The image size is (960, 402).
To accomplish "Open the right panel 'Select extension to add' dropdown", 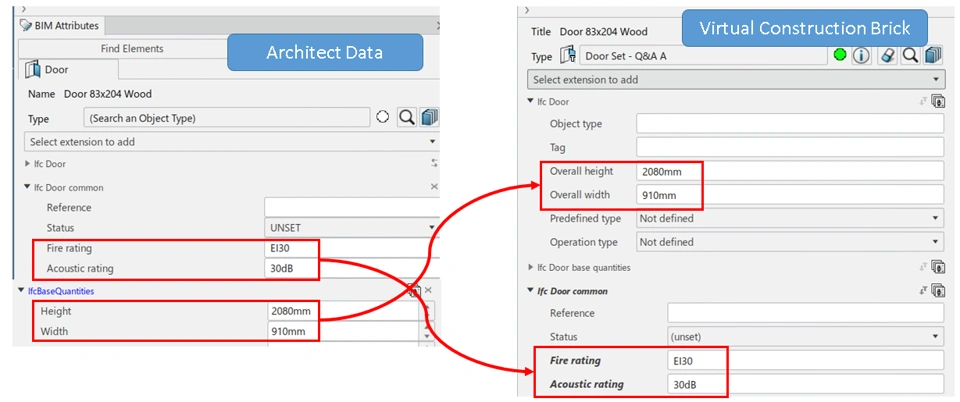I will (736, 79).
